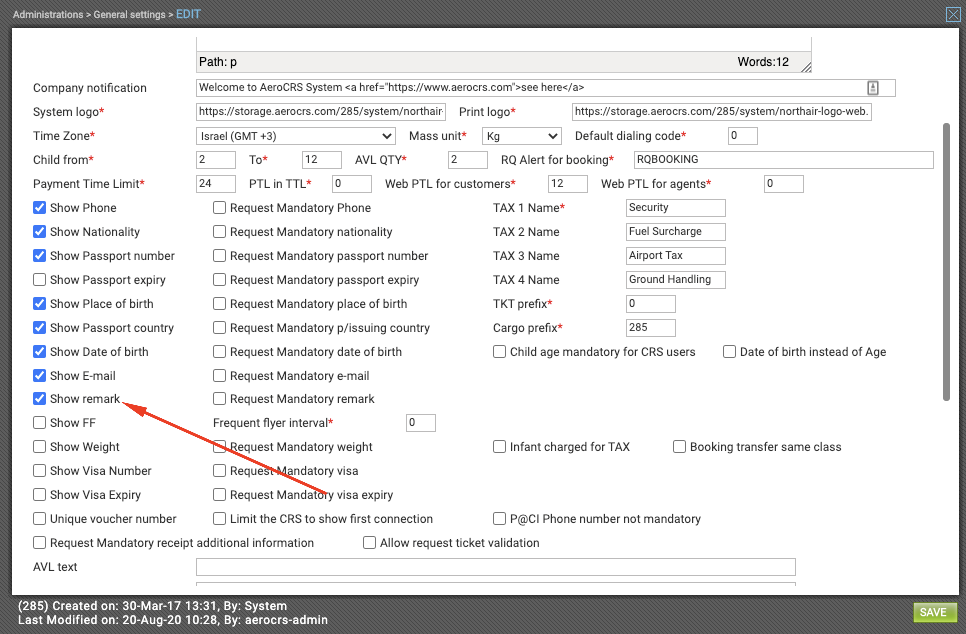
Task: Click the Child from age field
Action: coord(216,160)
